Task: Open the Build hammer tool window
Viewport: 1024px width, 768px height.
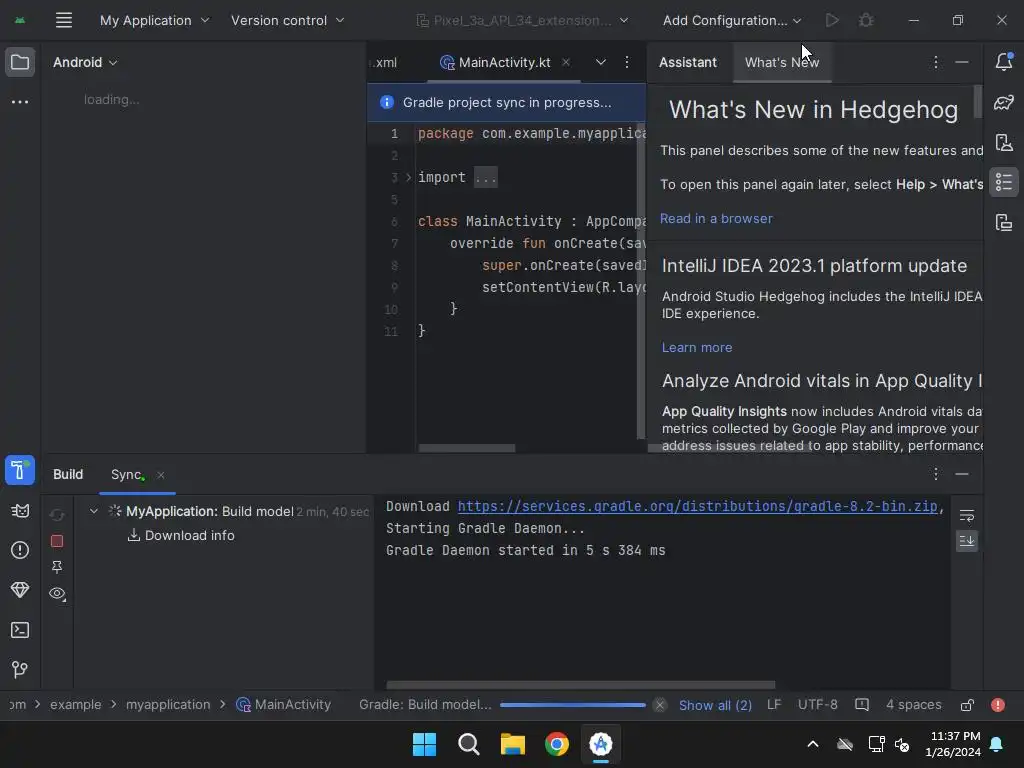Action: pos(20,470)
